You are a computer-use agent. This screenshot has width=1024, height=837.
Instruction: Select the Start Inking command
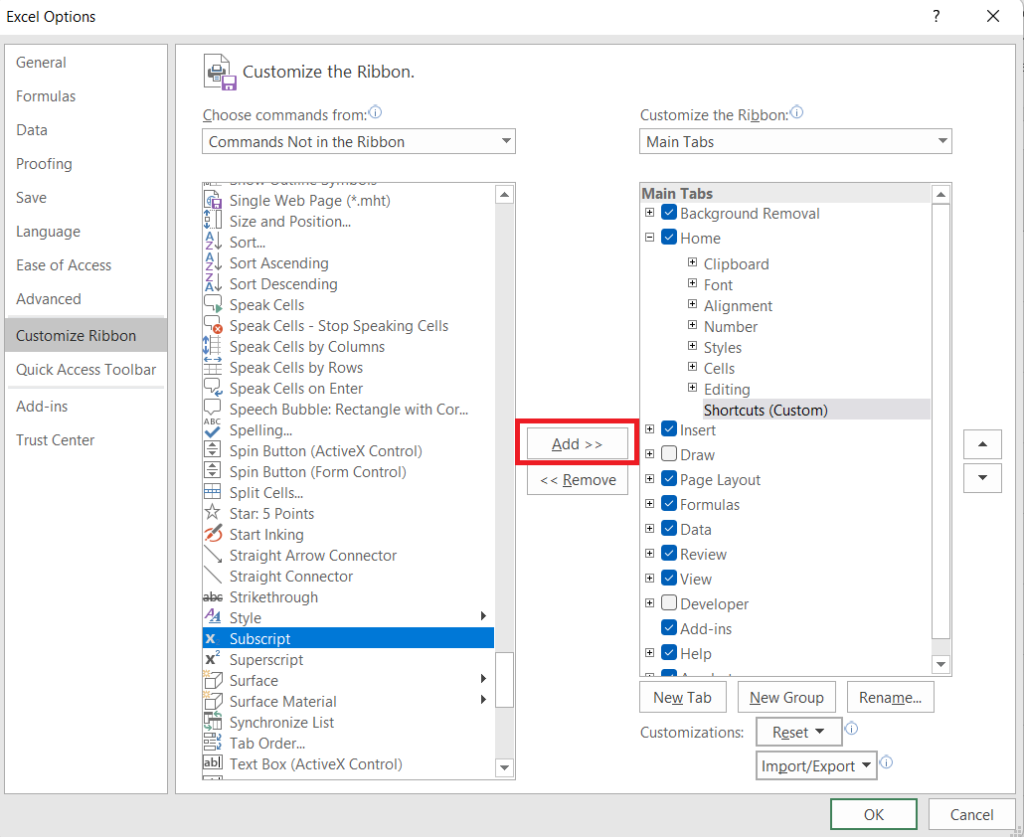pos(266,534)
